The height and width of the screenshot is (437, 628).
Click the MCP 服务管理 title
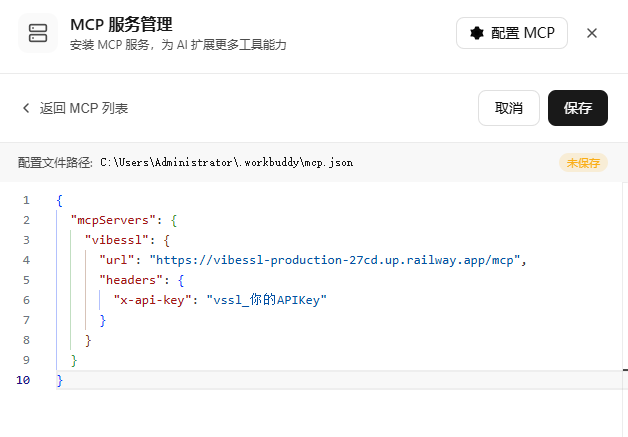121,25
